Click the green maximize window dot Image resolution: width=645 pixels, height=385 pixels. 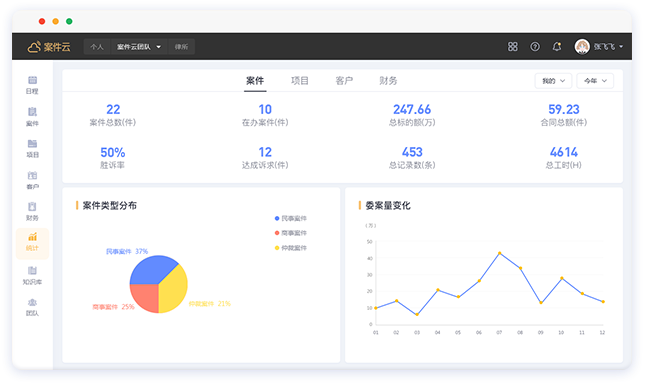[x=69, y=21]
